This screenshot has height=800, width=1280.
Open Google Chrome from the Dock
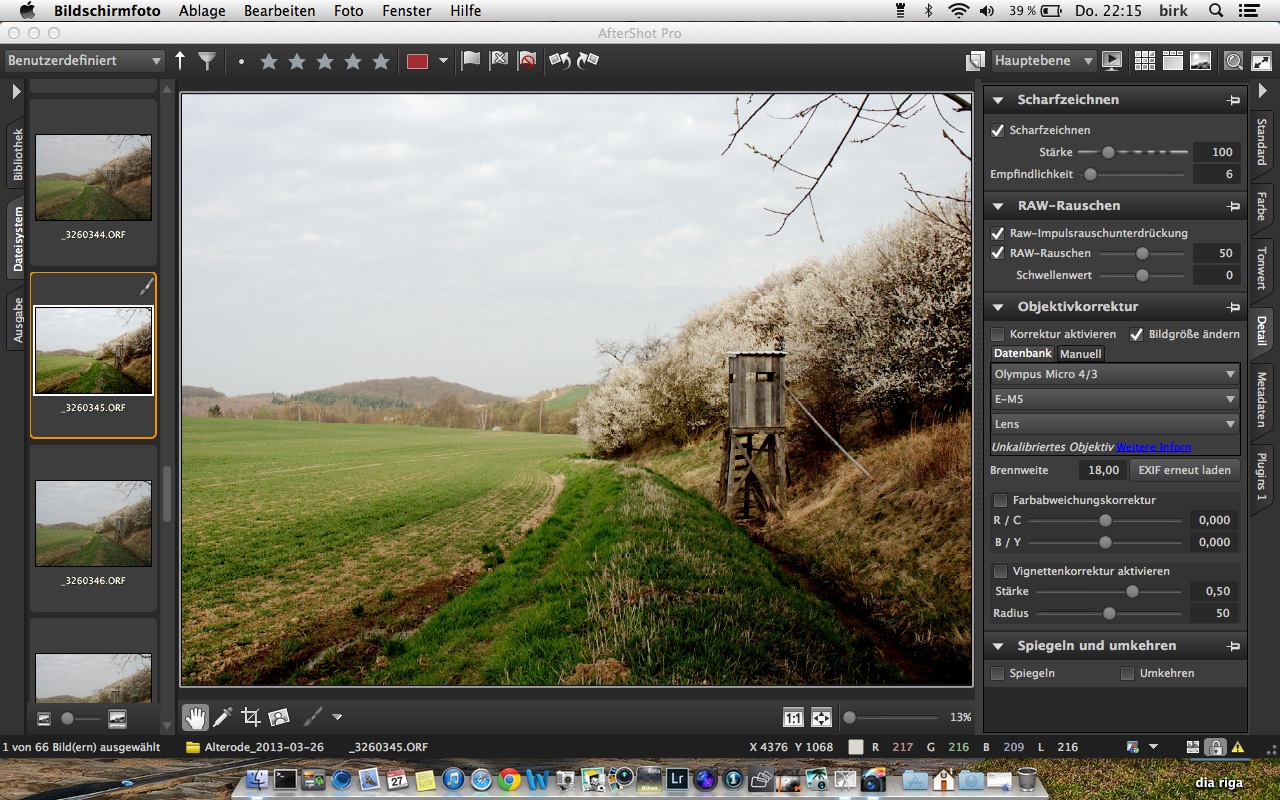coord(509,779)
